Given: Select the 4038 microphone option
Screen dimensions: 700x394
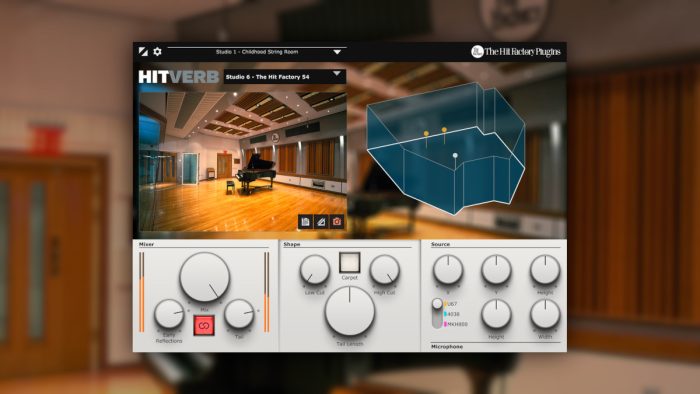Looking at the screenshot, I should click(x=451, y=314).
